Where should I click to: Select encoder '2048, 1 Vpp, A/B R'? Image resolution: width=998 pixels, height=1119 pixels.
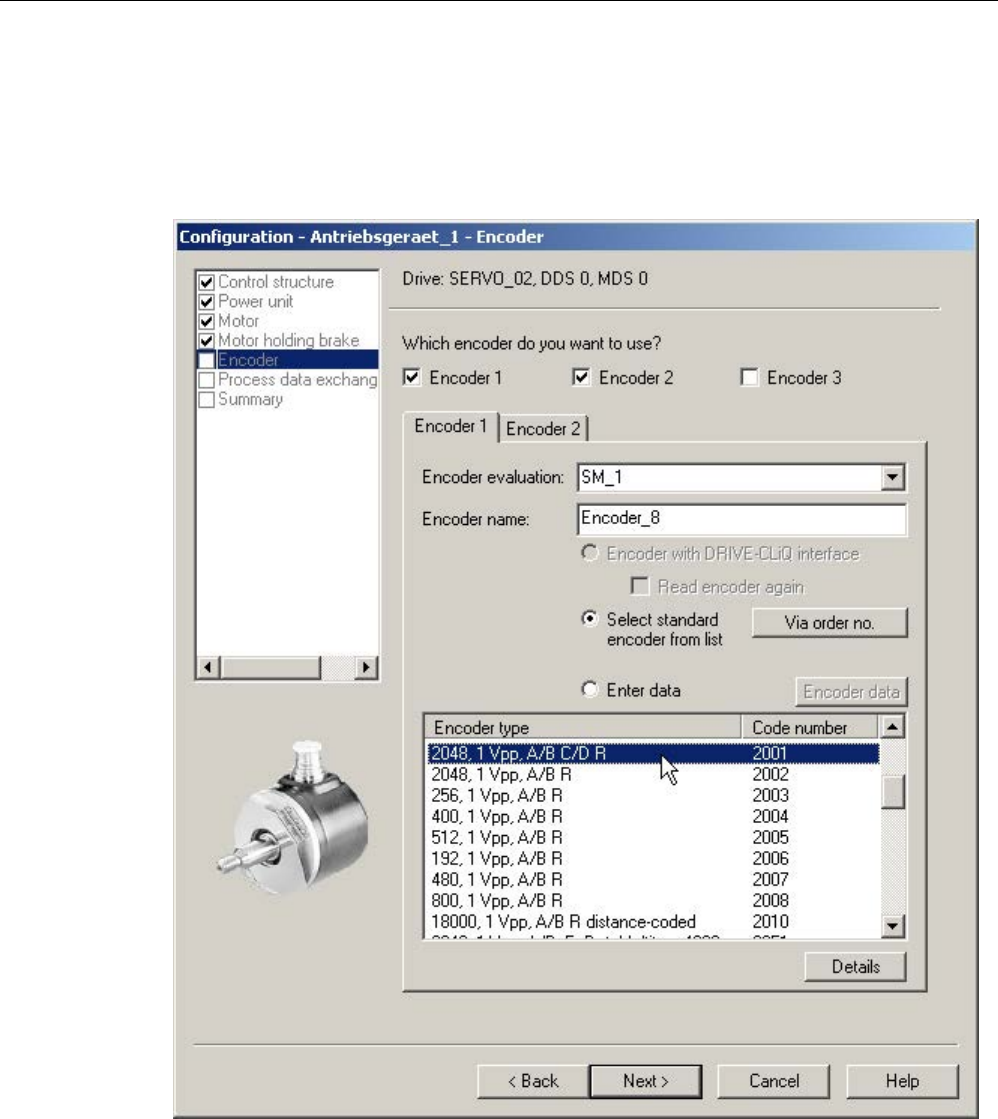point(653,774)
